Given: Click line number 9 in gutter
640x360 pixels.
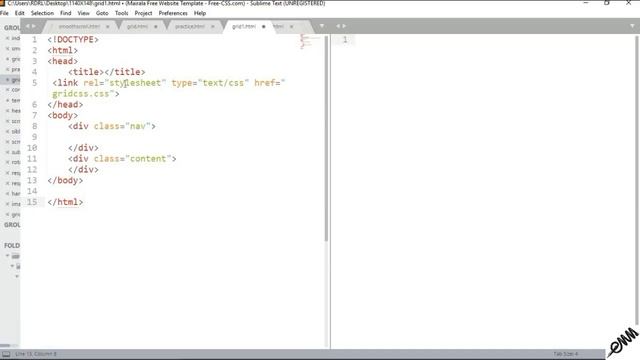Looking at the screenshot, I should point(34,137).
